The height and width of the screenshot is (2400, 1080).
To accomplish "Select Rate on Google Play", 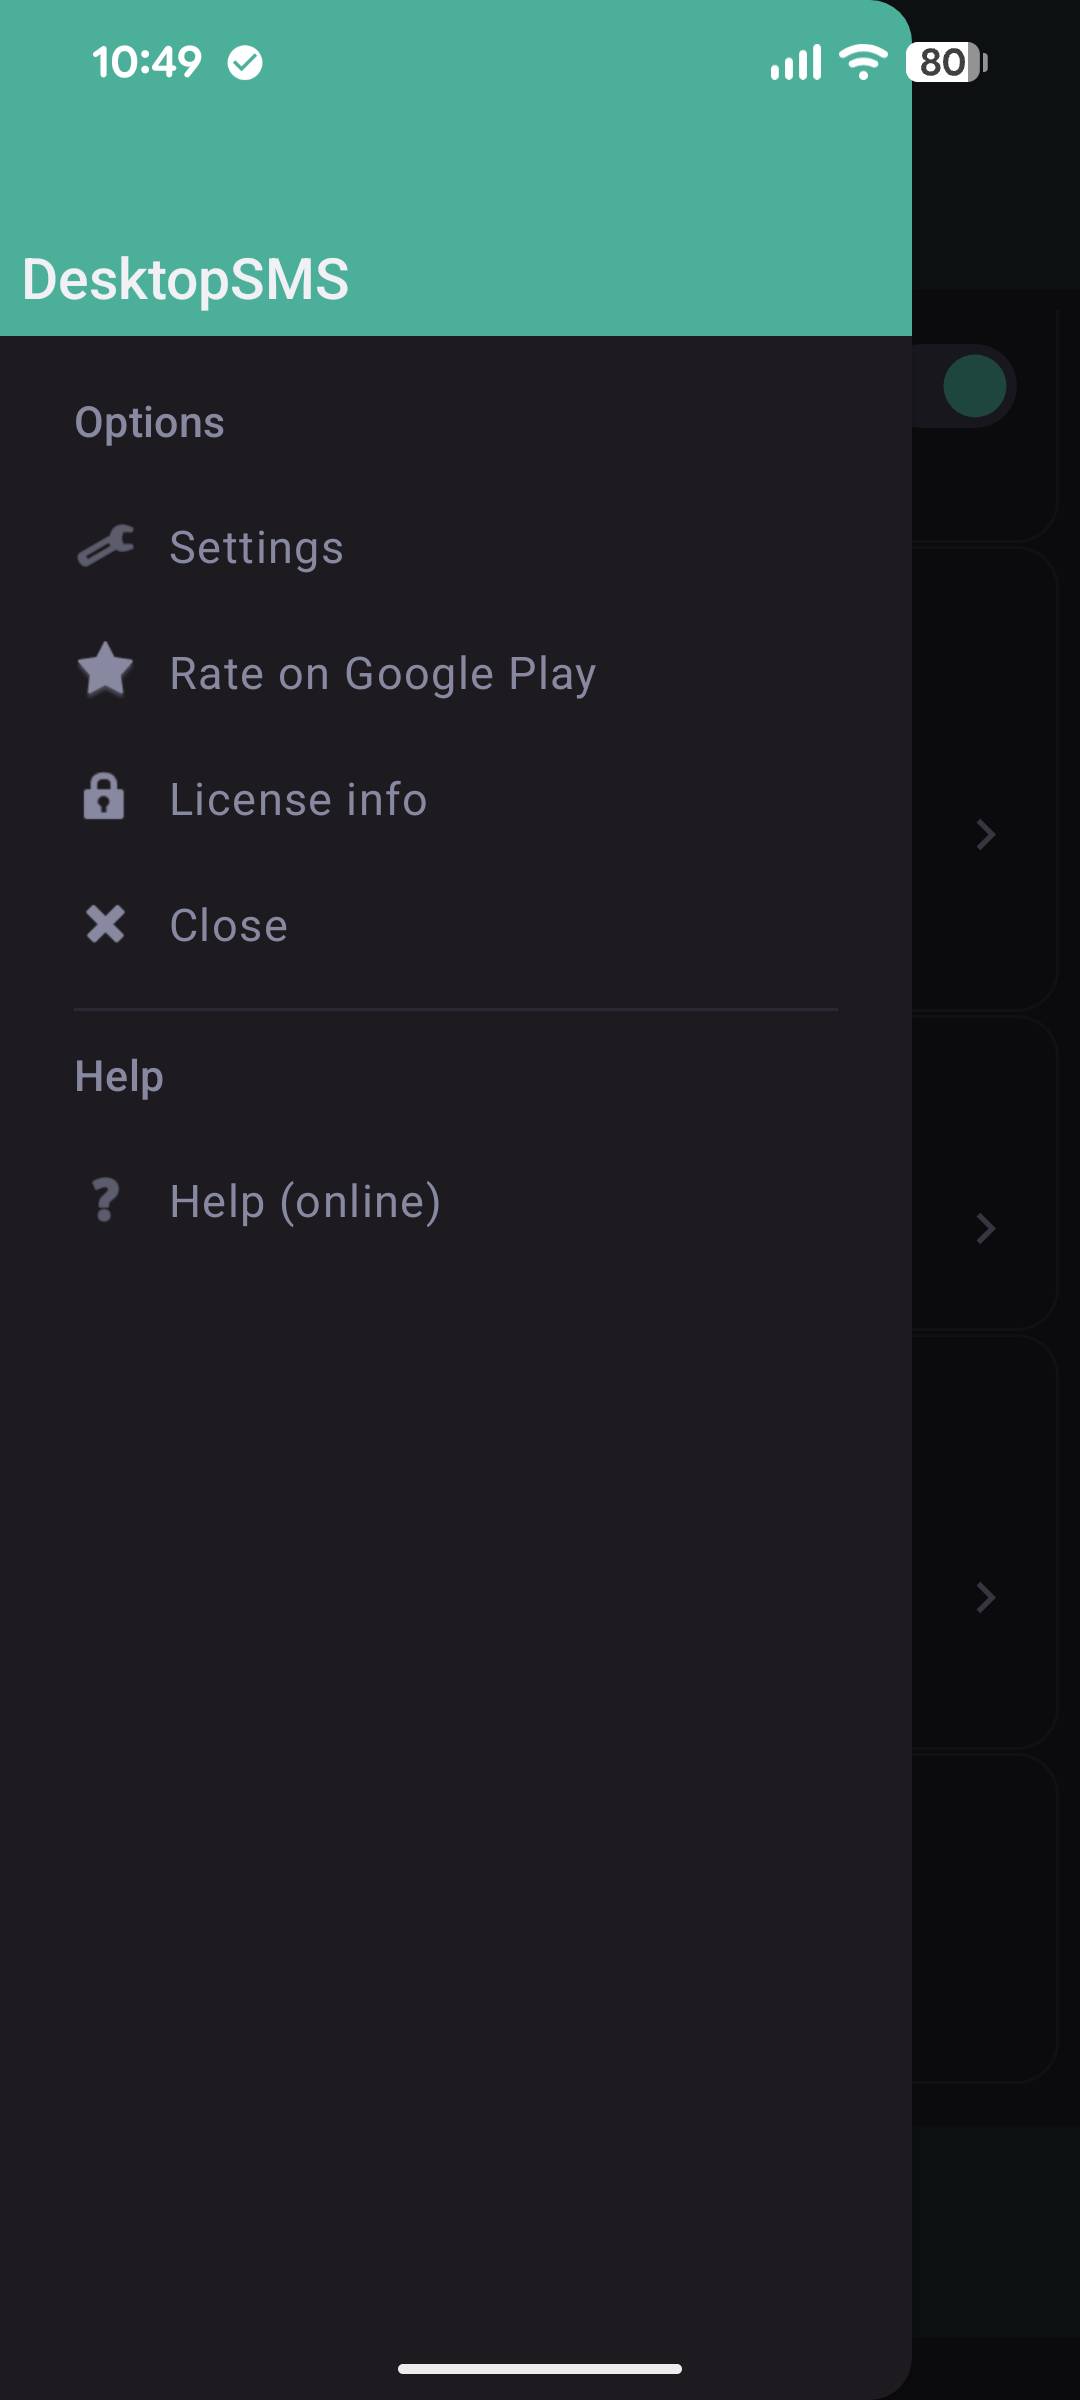I will [x=456, y=673].
